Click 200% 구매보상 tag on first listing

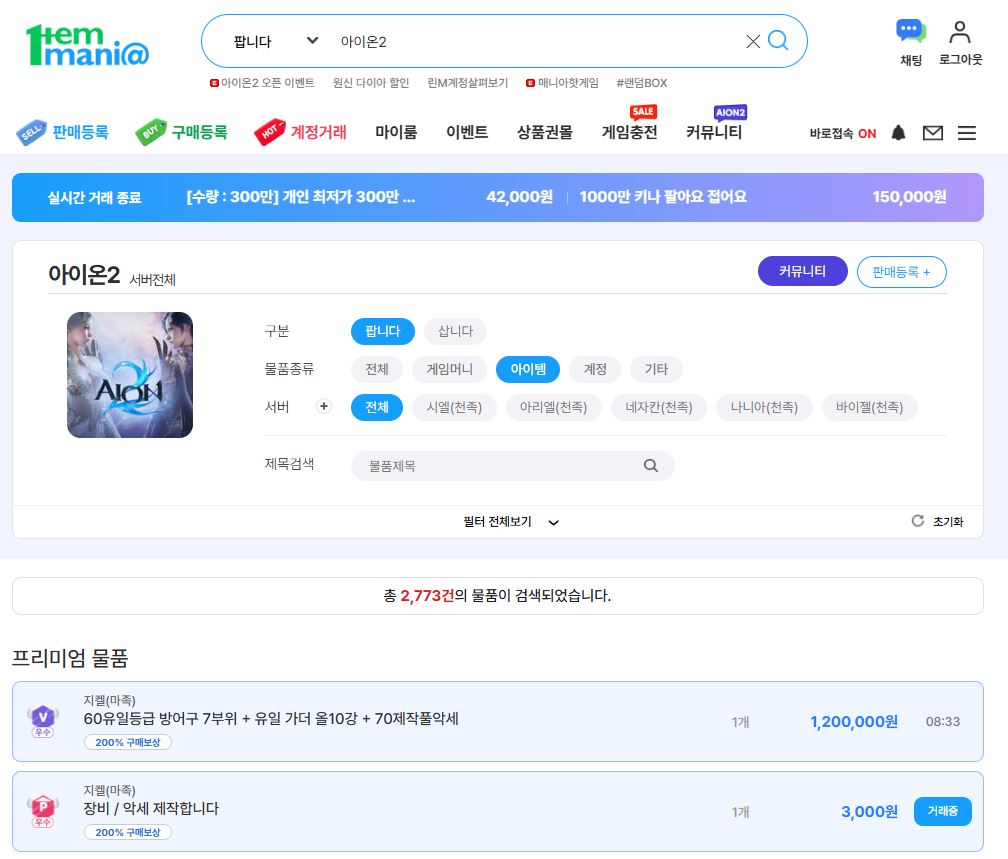click(x=128, y=742)
